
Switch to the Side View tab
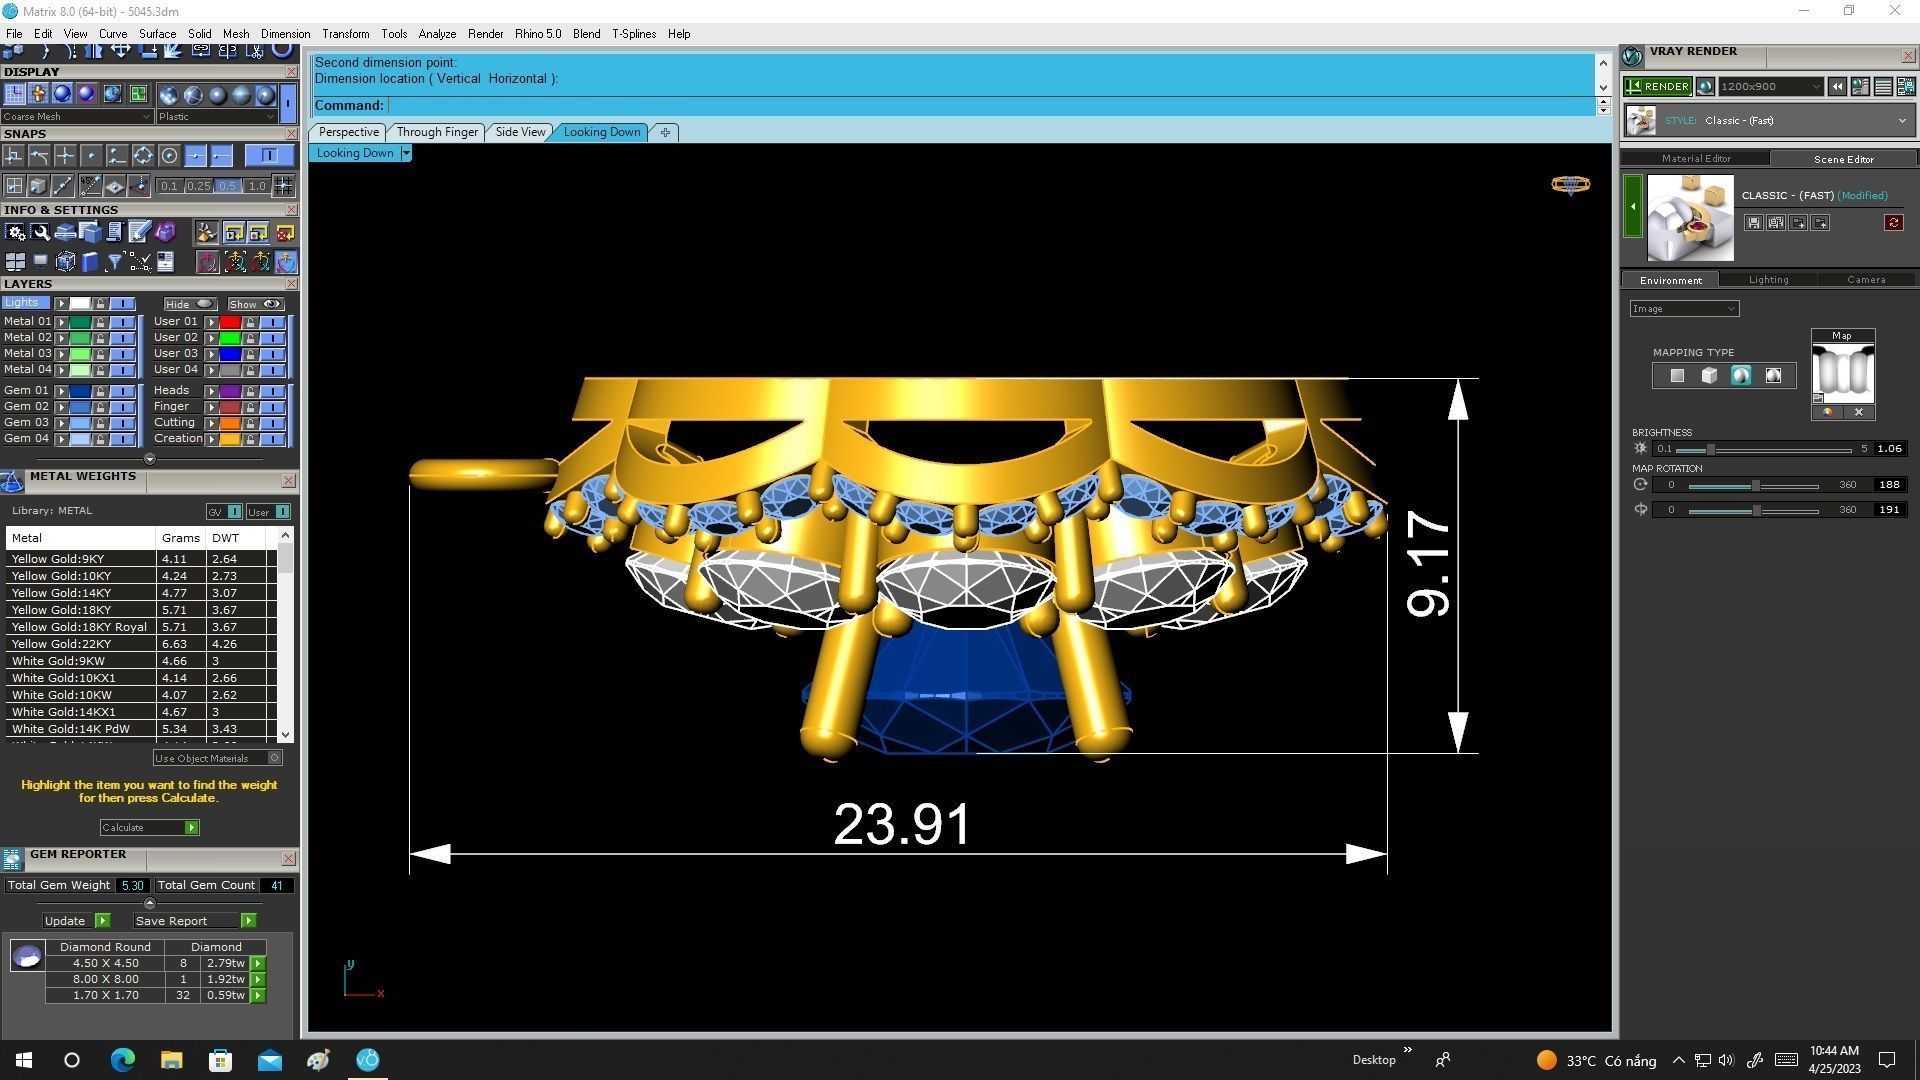(x=520, y=132)
